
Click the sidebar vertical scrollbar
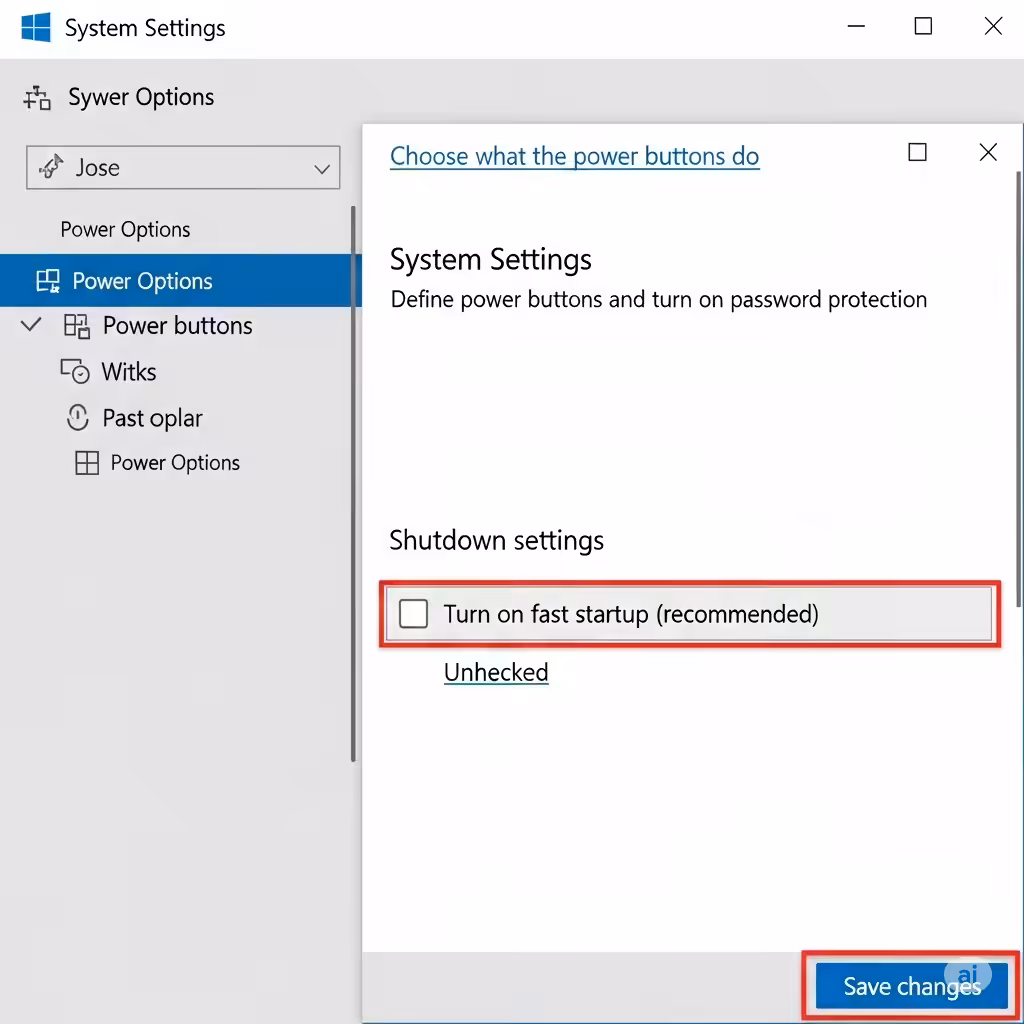click(353, 483)
